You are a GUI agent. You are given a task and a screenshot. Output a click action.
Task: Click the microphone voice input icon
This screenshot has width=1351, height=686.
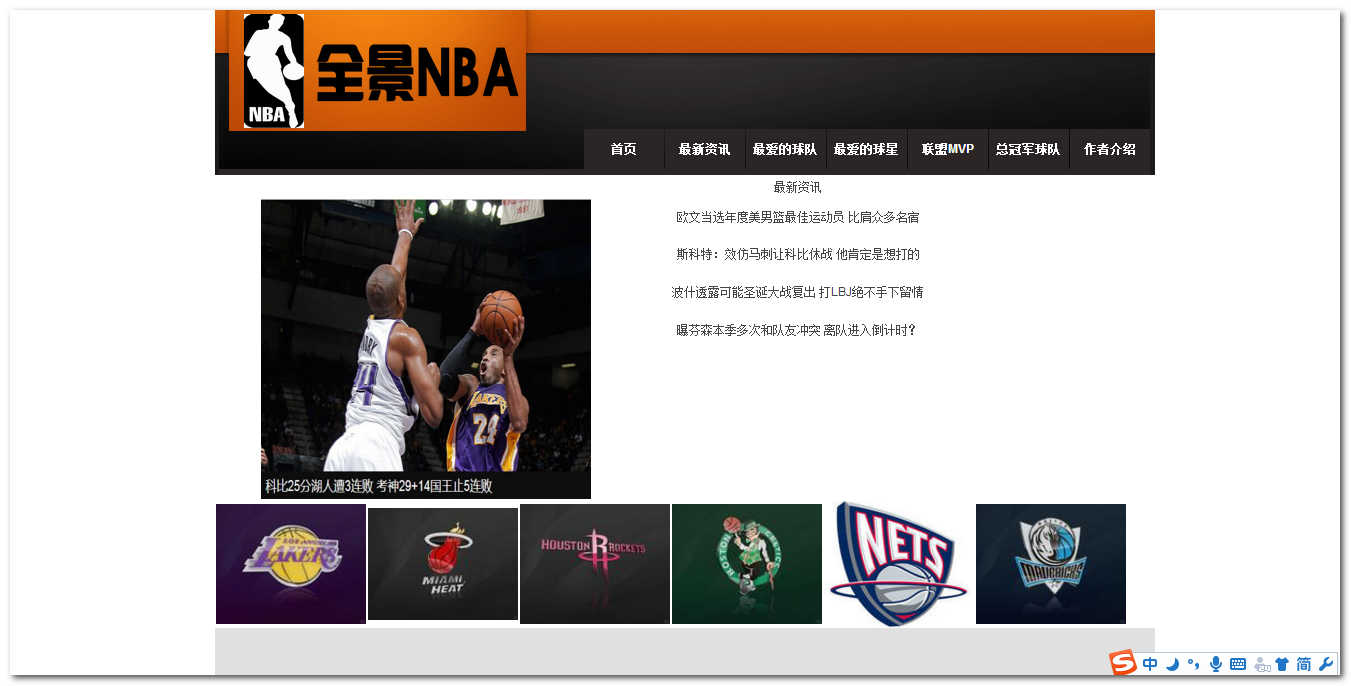[1216, 664]
